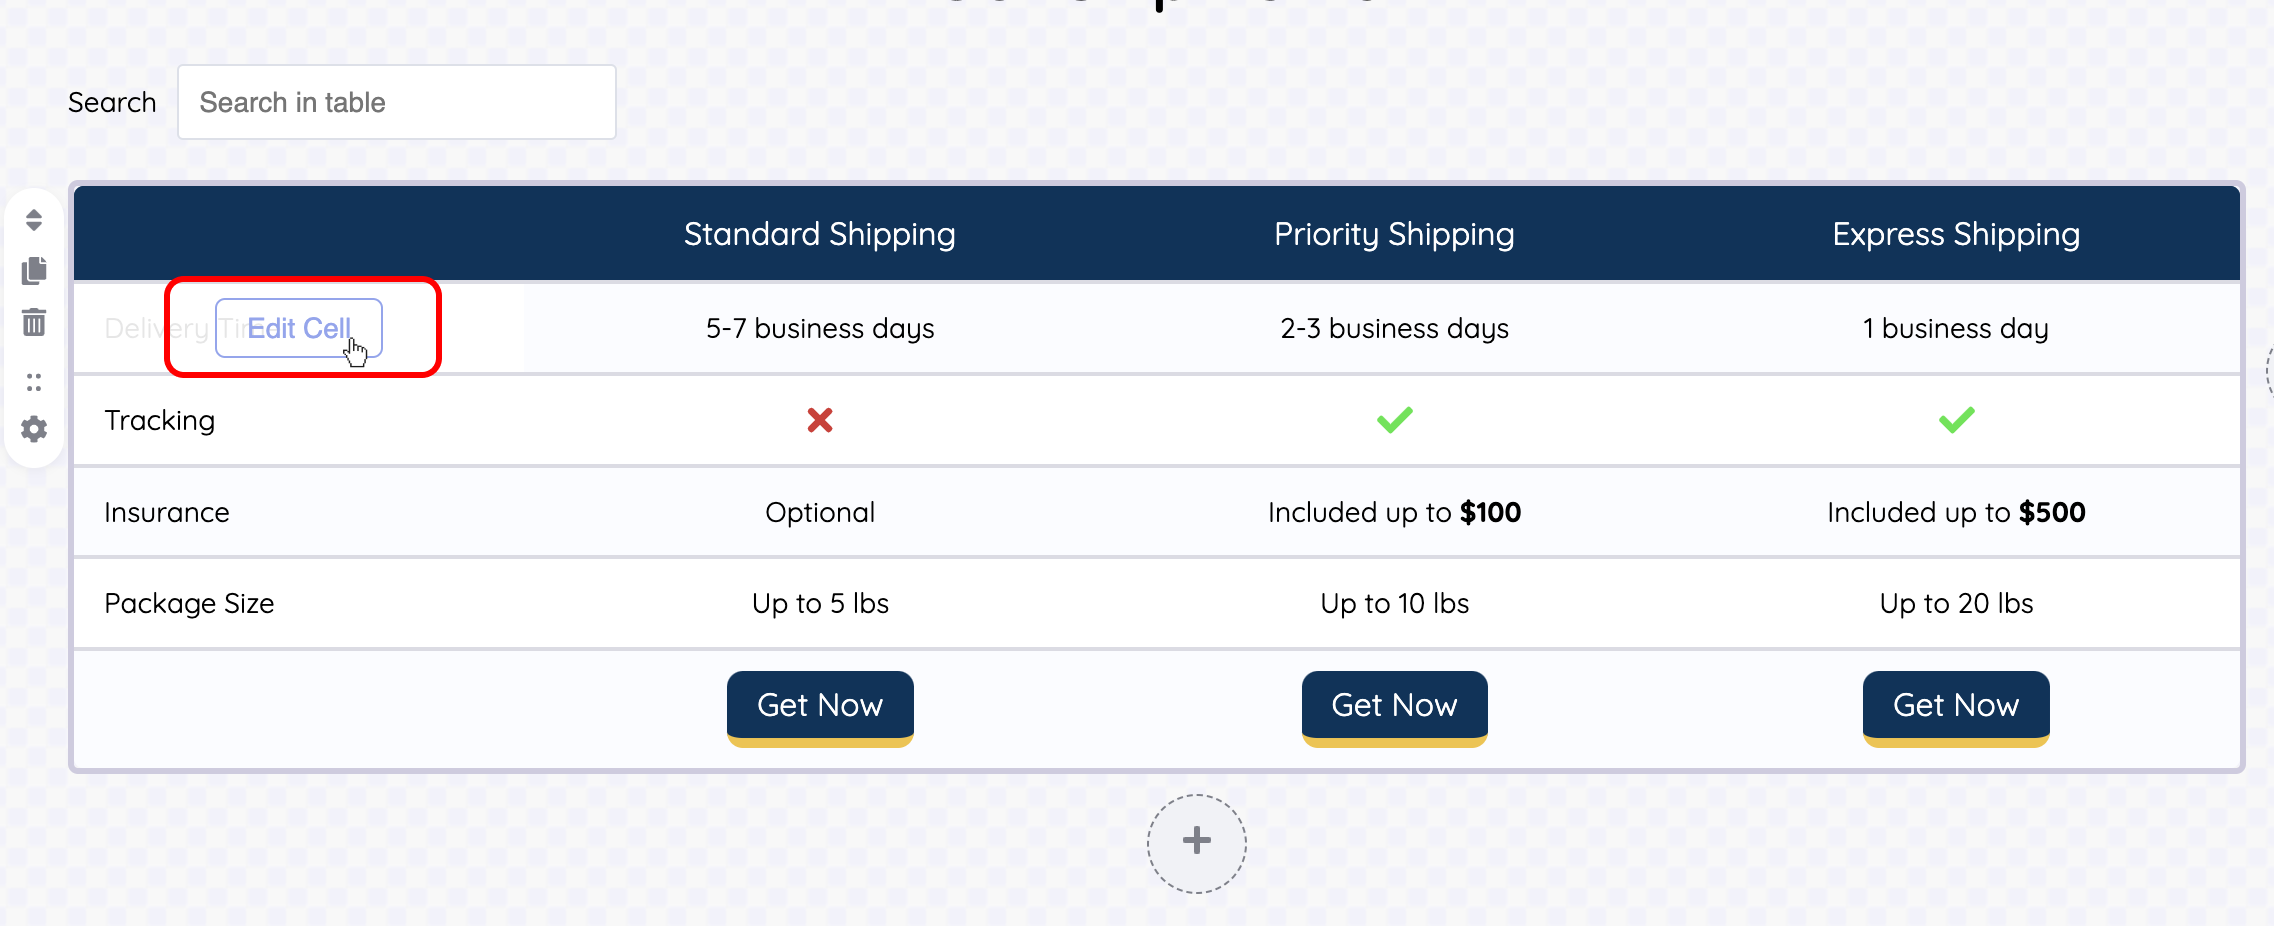
Task: Click green checkmark under Priority Shipping
Action: pyautogui.click(x=1394, y=420)
